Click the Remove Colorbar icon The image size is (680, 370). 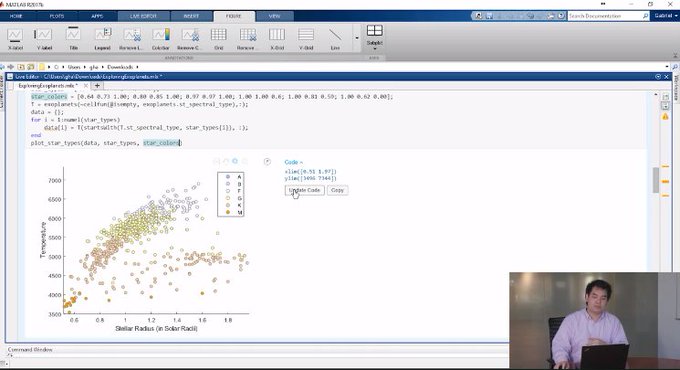(x=190, y=39)
